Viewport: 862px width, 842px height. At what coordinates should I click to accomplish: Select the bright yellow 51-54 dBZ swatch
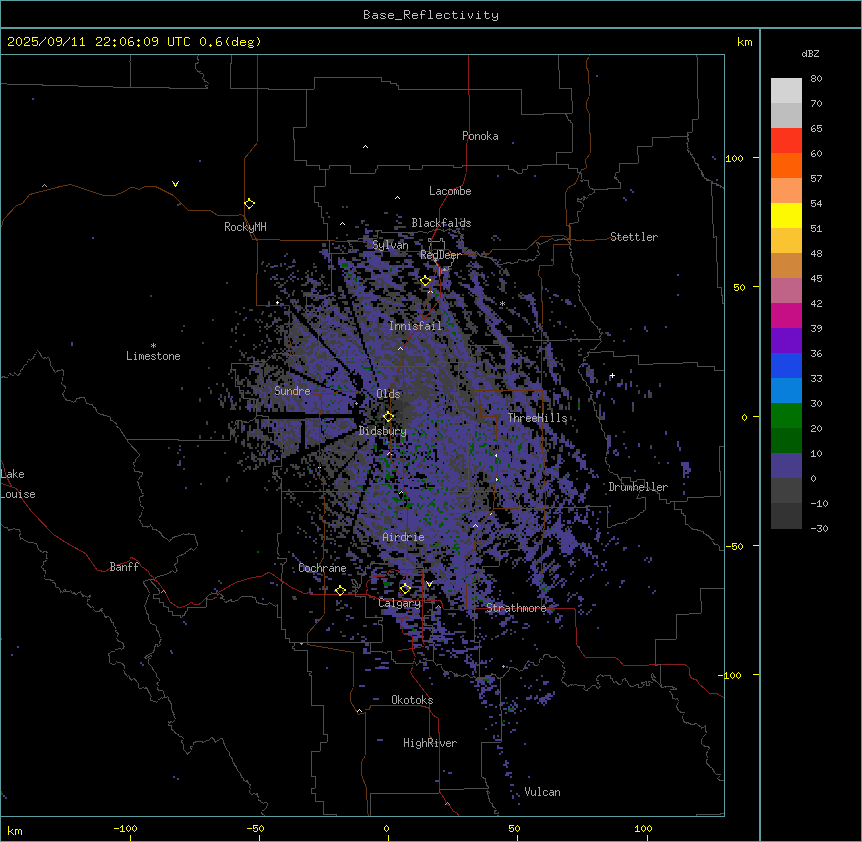pos(786,215)
